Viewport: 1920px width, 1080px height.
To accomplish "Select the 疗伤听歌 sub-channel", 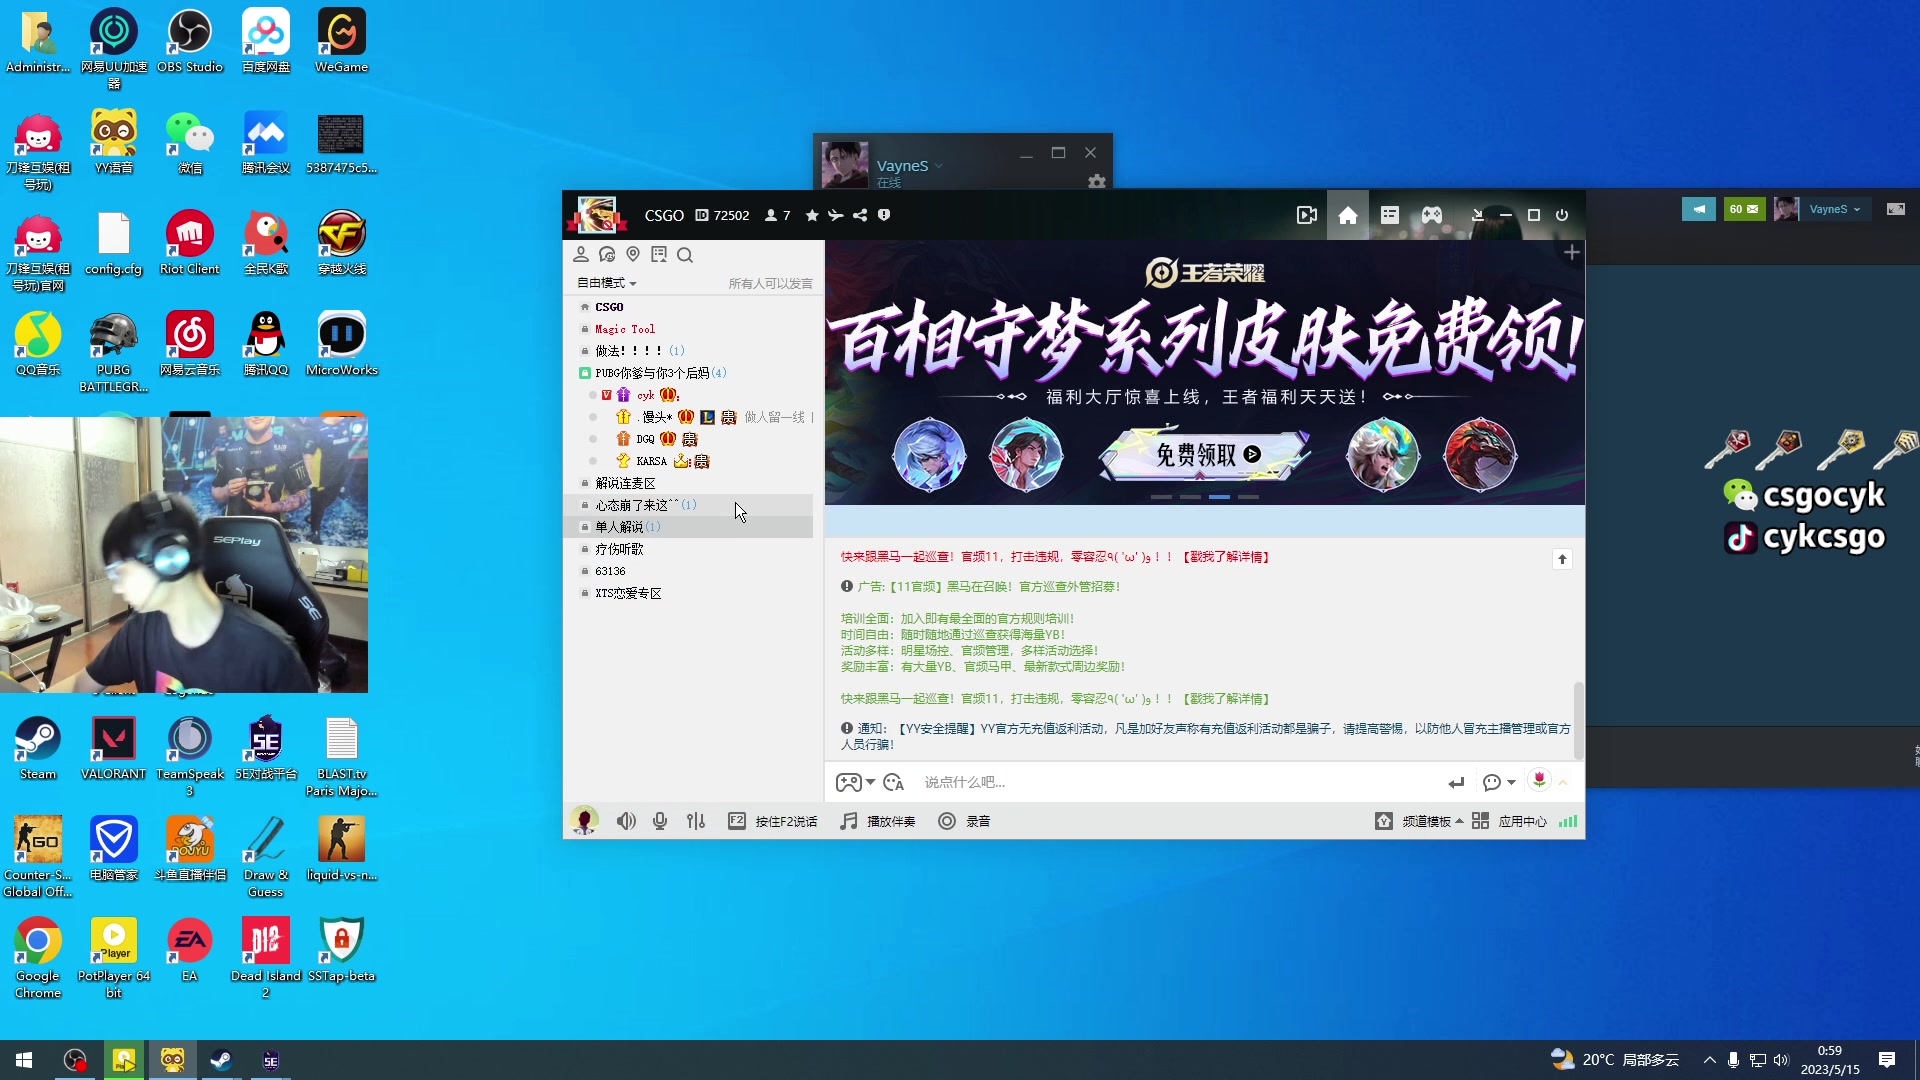I will (619, 549).
